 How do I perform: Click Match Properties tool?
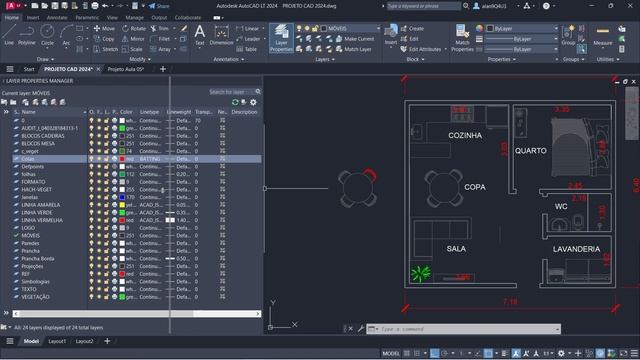pyautogui.click(x=462, y=38)
